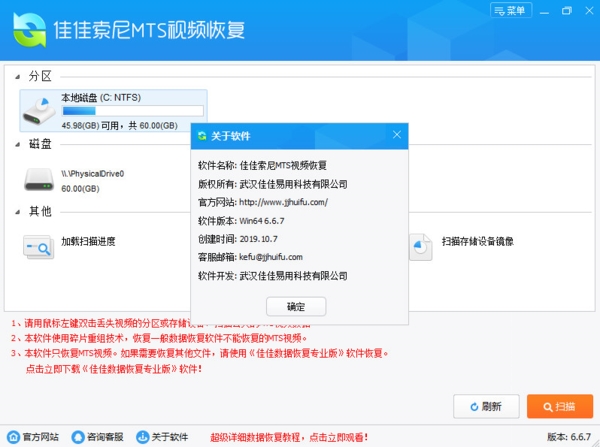Click the 软件开发 company line
The width and height of the screenshot is (600, 447).
[x=272, y=276]
